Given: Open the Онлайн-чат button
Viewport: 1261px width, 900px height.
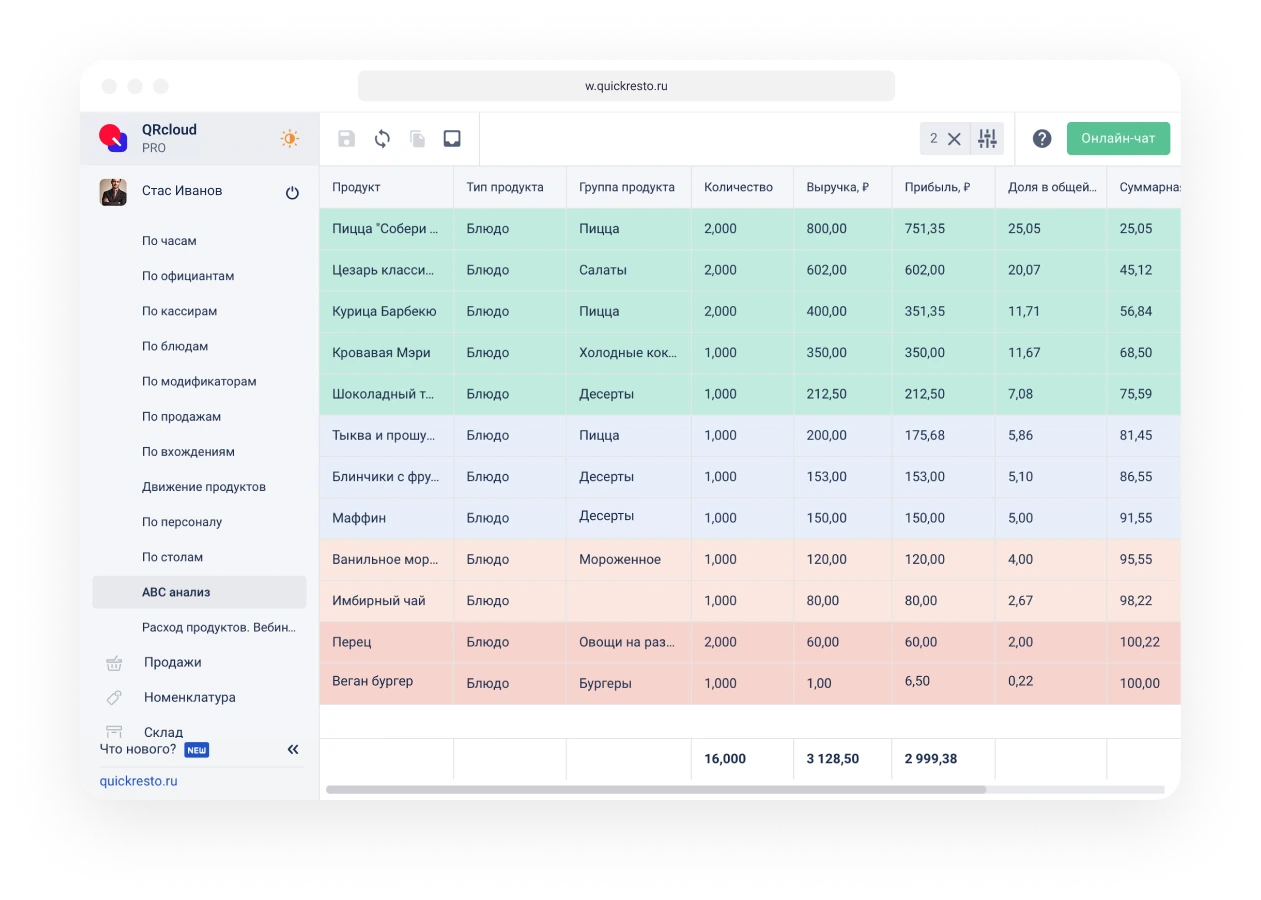Looking at the screenshot, I should pyautogui.click(x=1118, y=138).
